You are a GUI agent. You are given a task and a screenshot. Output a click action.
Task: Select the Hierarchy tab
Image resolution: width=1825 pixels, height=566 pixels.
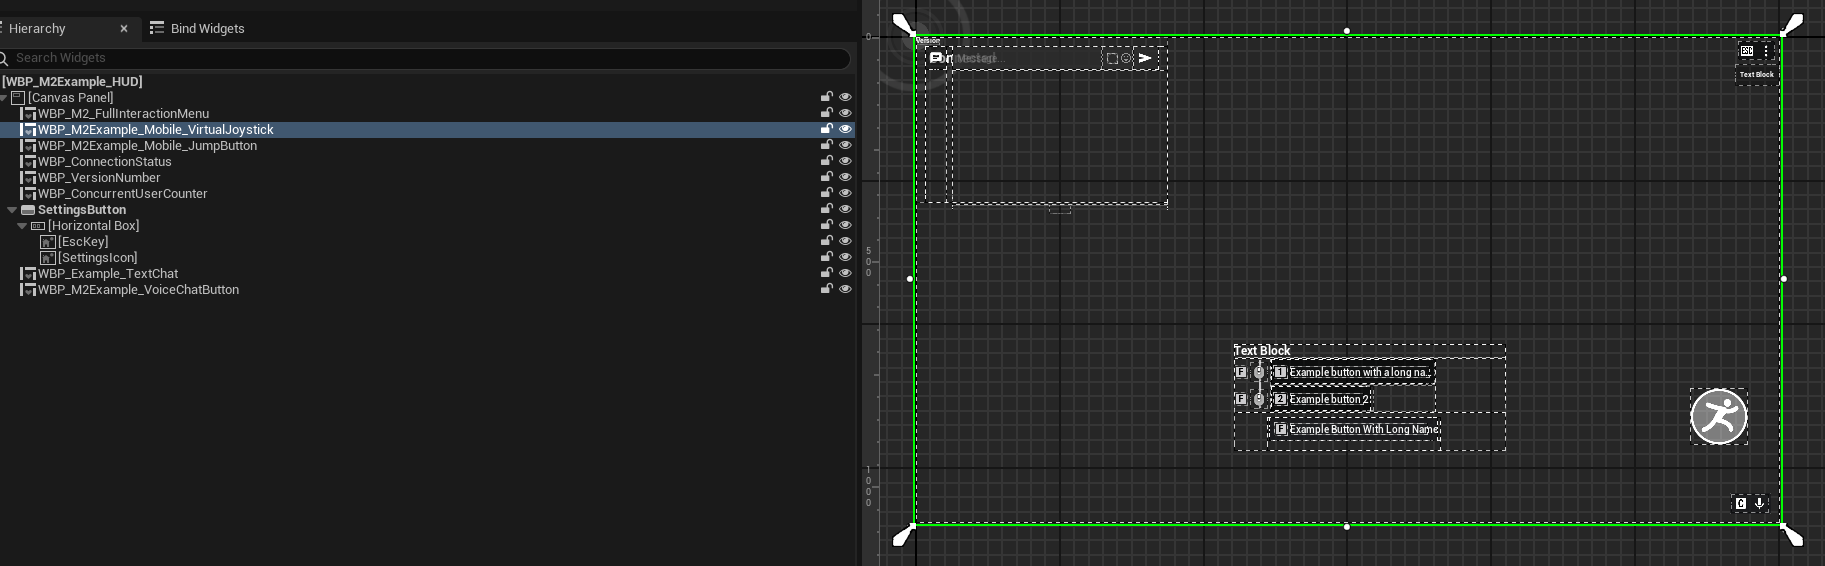38,29
